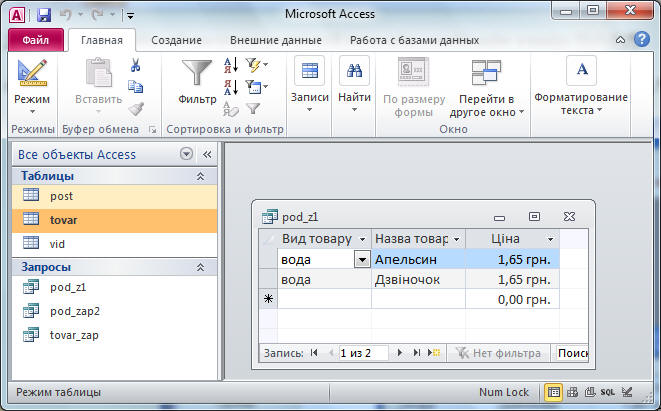Select the vid table
The image size is (661, 411).
point(114,244)
